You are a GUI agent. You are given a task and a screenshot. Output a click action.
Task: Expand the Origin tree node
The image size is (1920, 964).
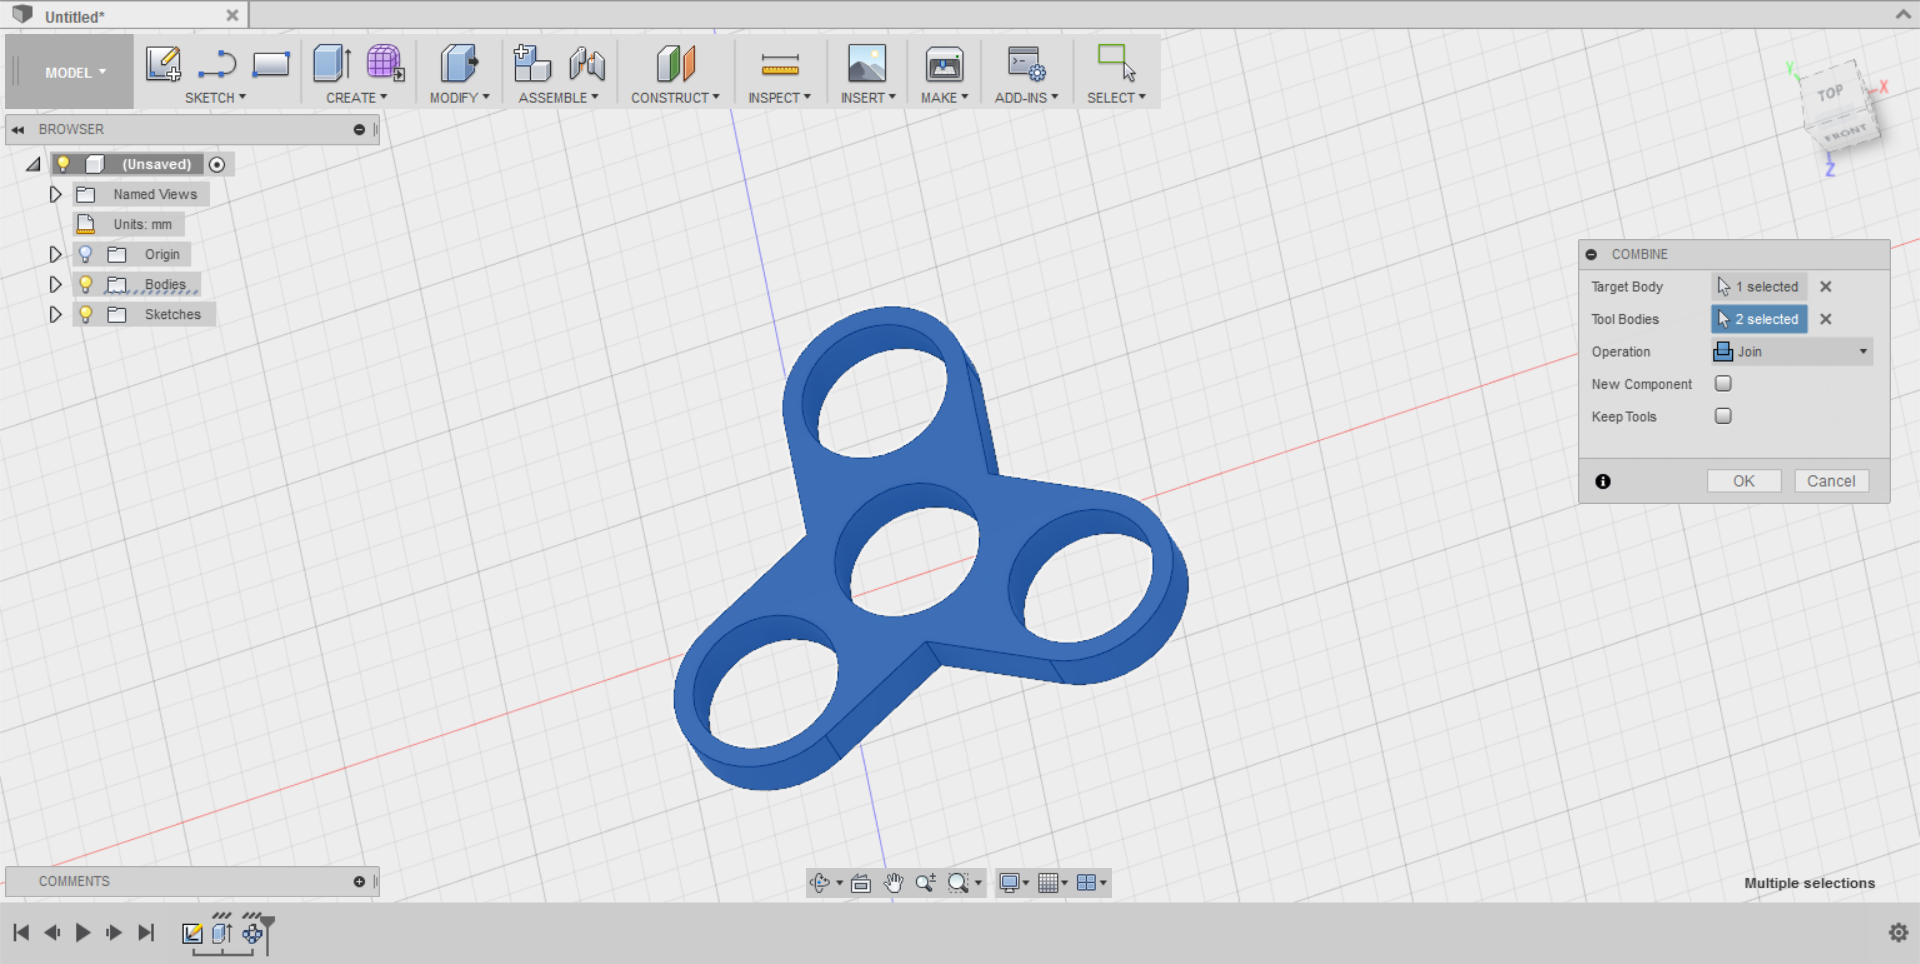click(x=55, y=254)
